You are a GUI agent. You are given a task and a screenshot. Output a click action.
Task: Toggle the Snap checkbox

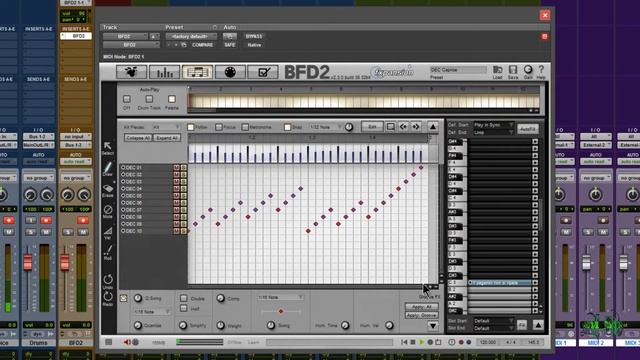coord(287,127)
